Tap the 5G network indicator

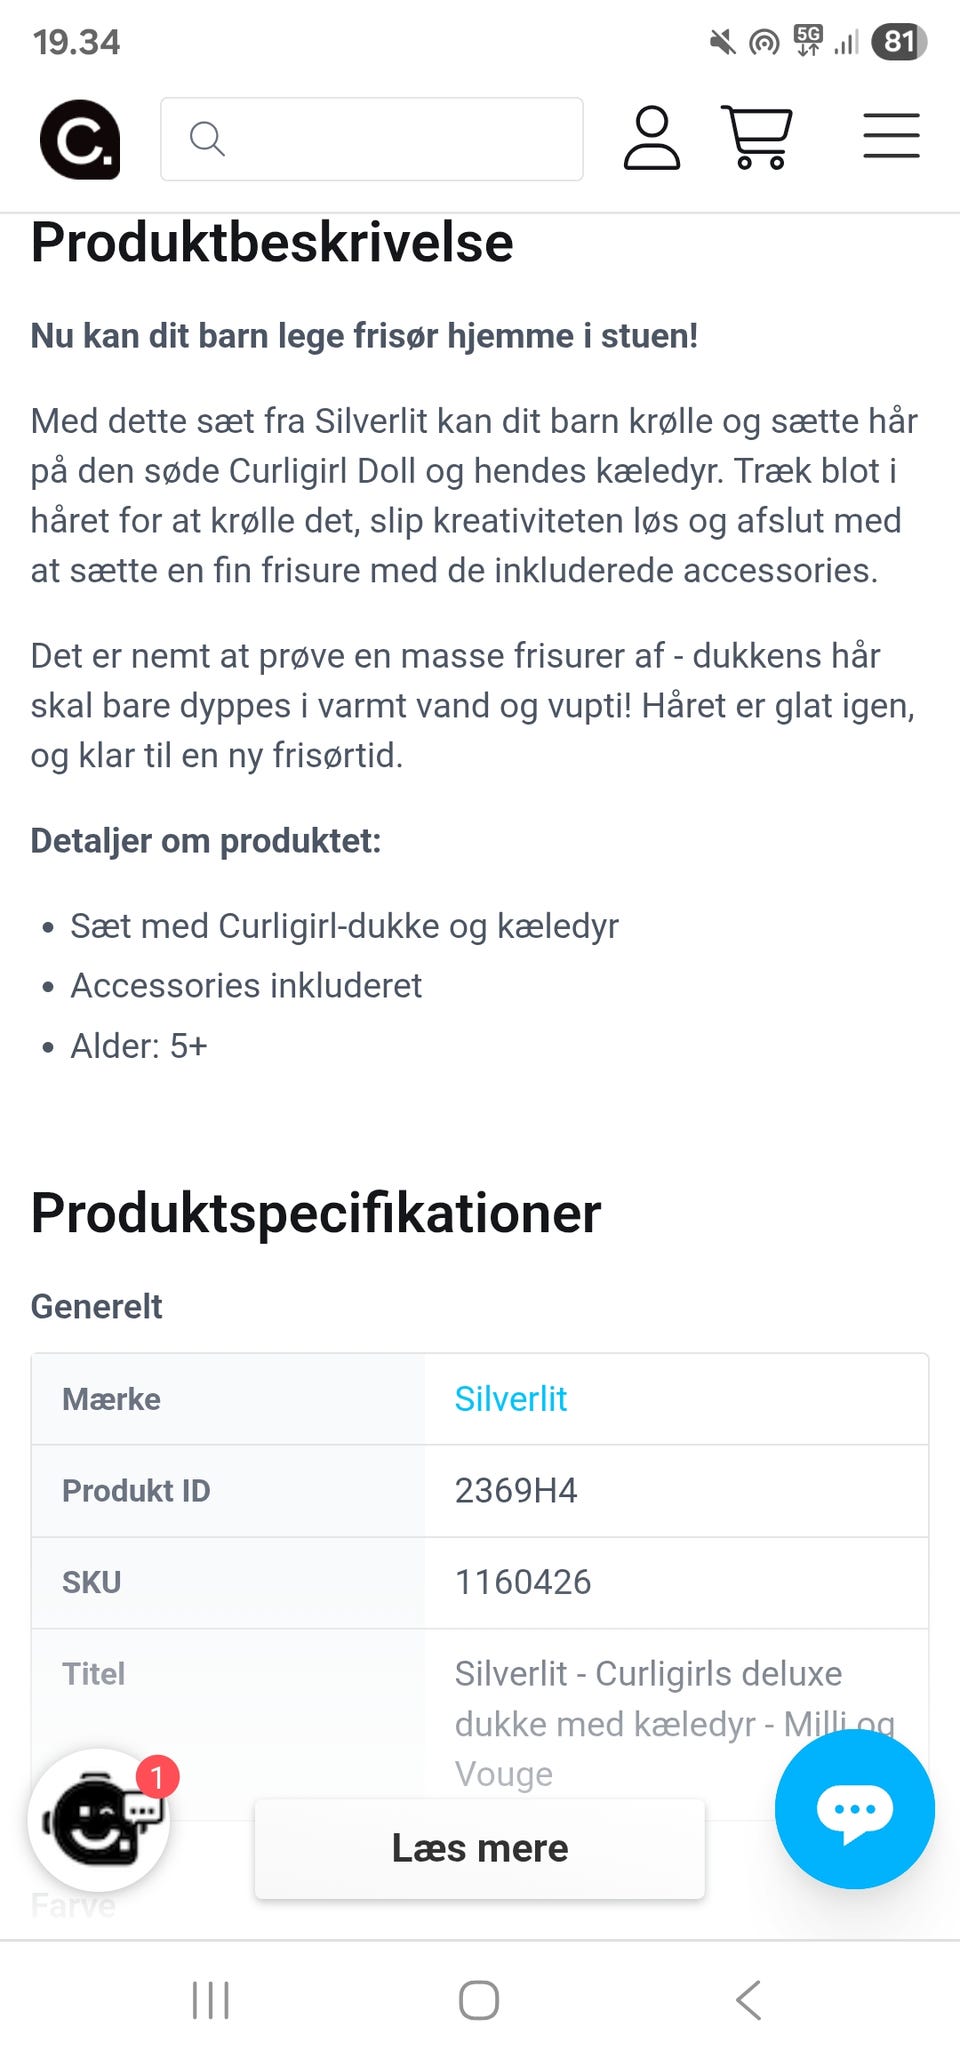pyautogui.click(x=809, y=42)
